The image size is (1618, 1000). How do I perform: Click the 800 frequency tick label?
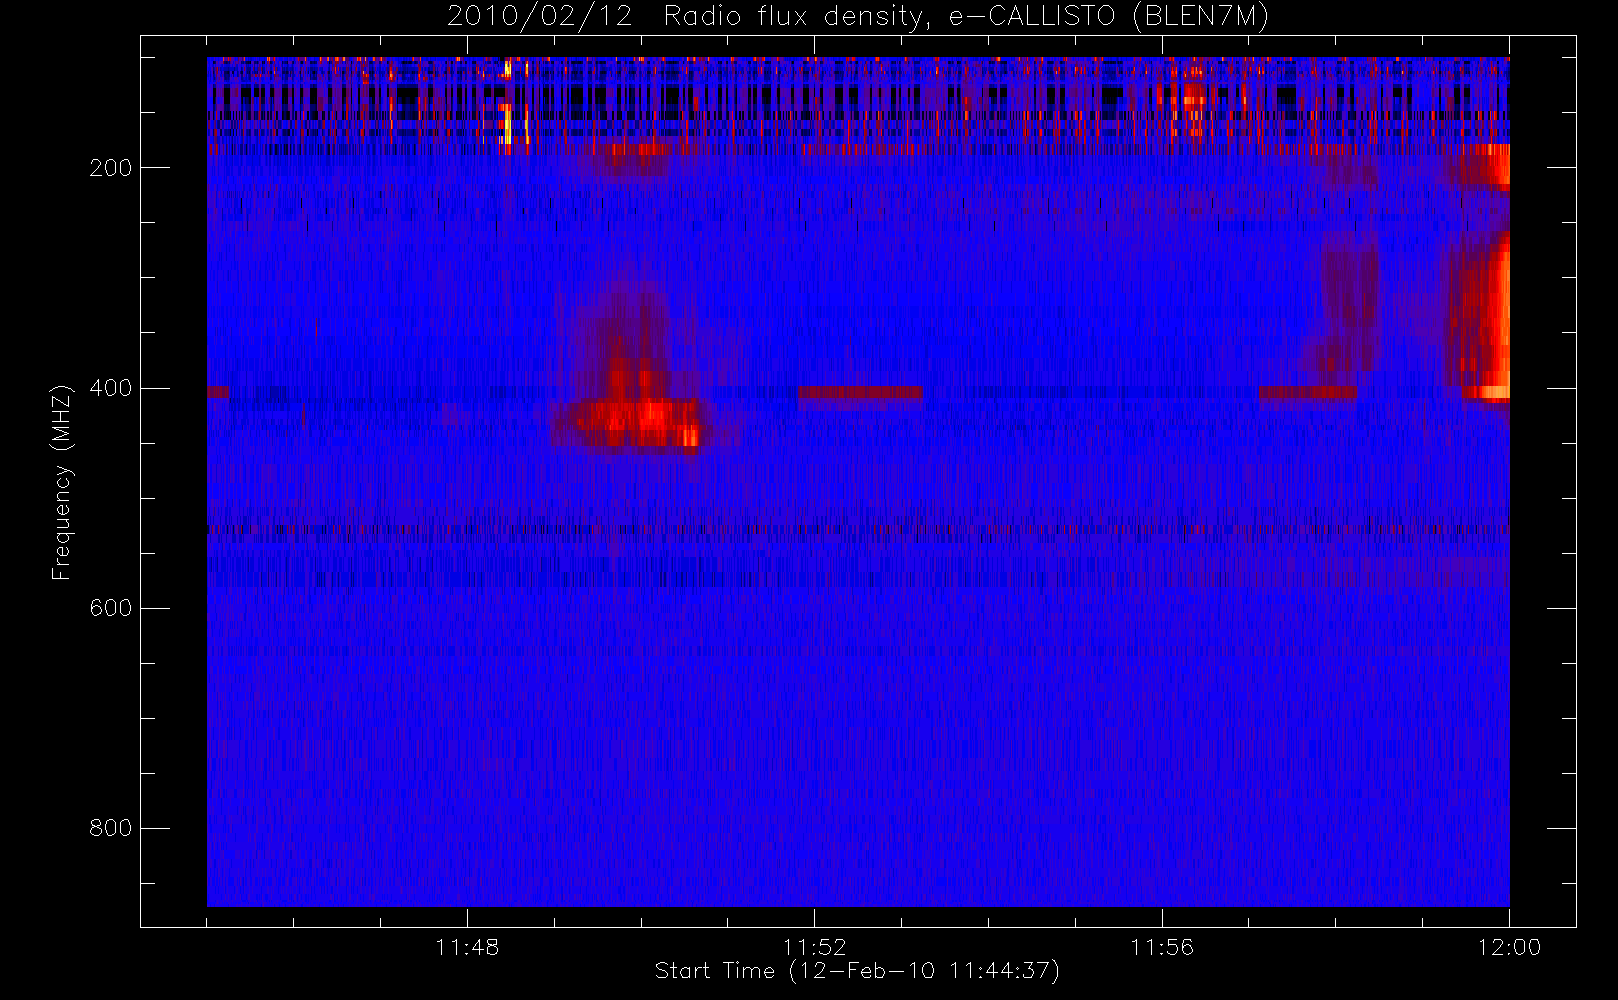click(111, 828)
